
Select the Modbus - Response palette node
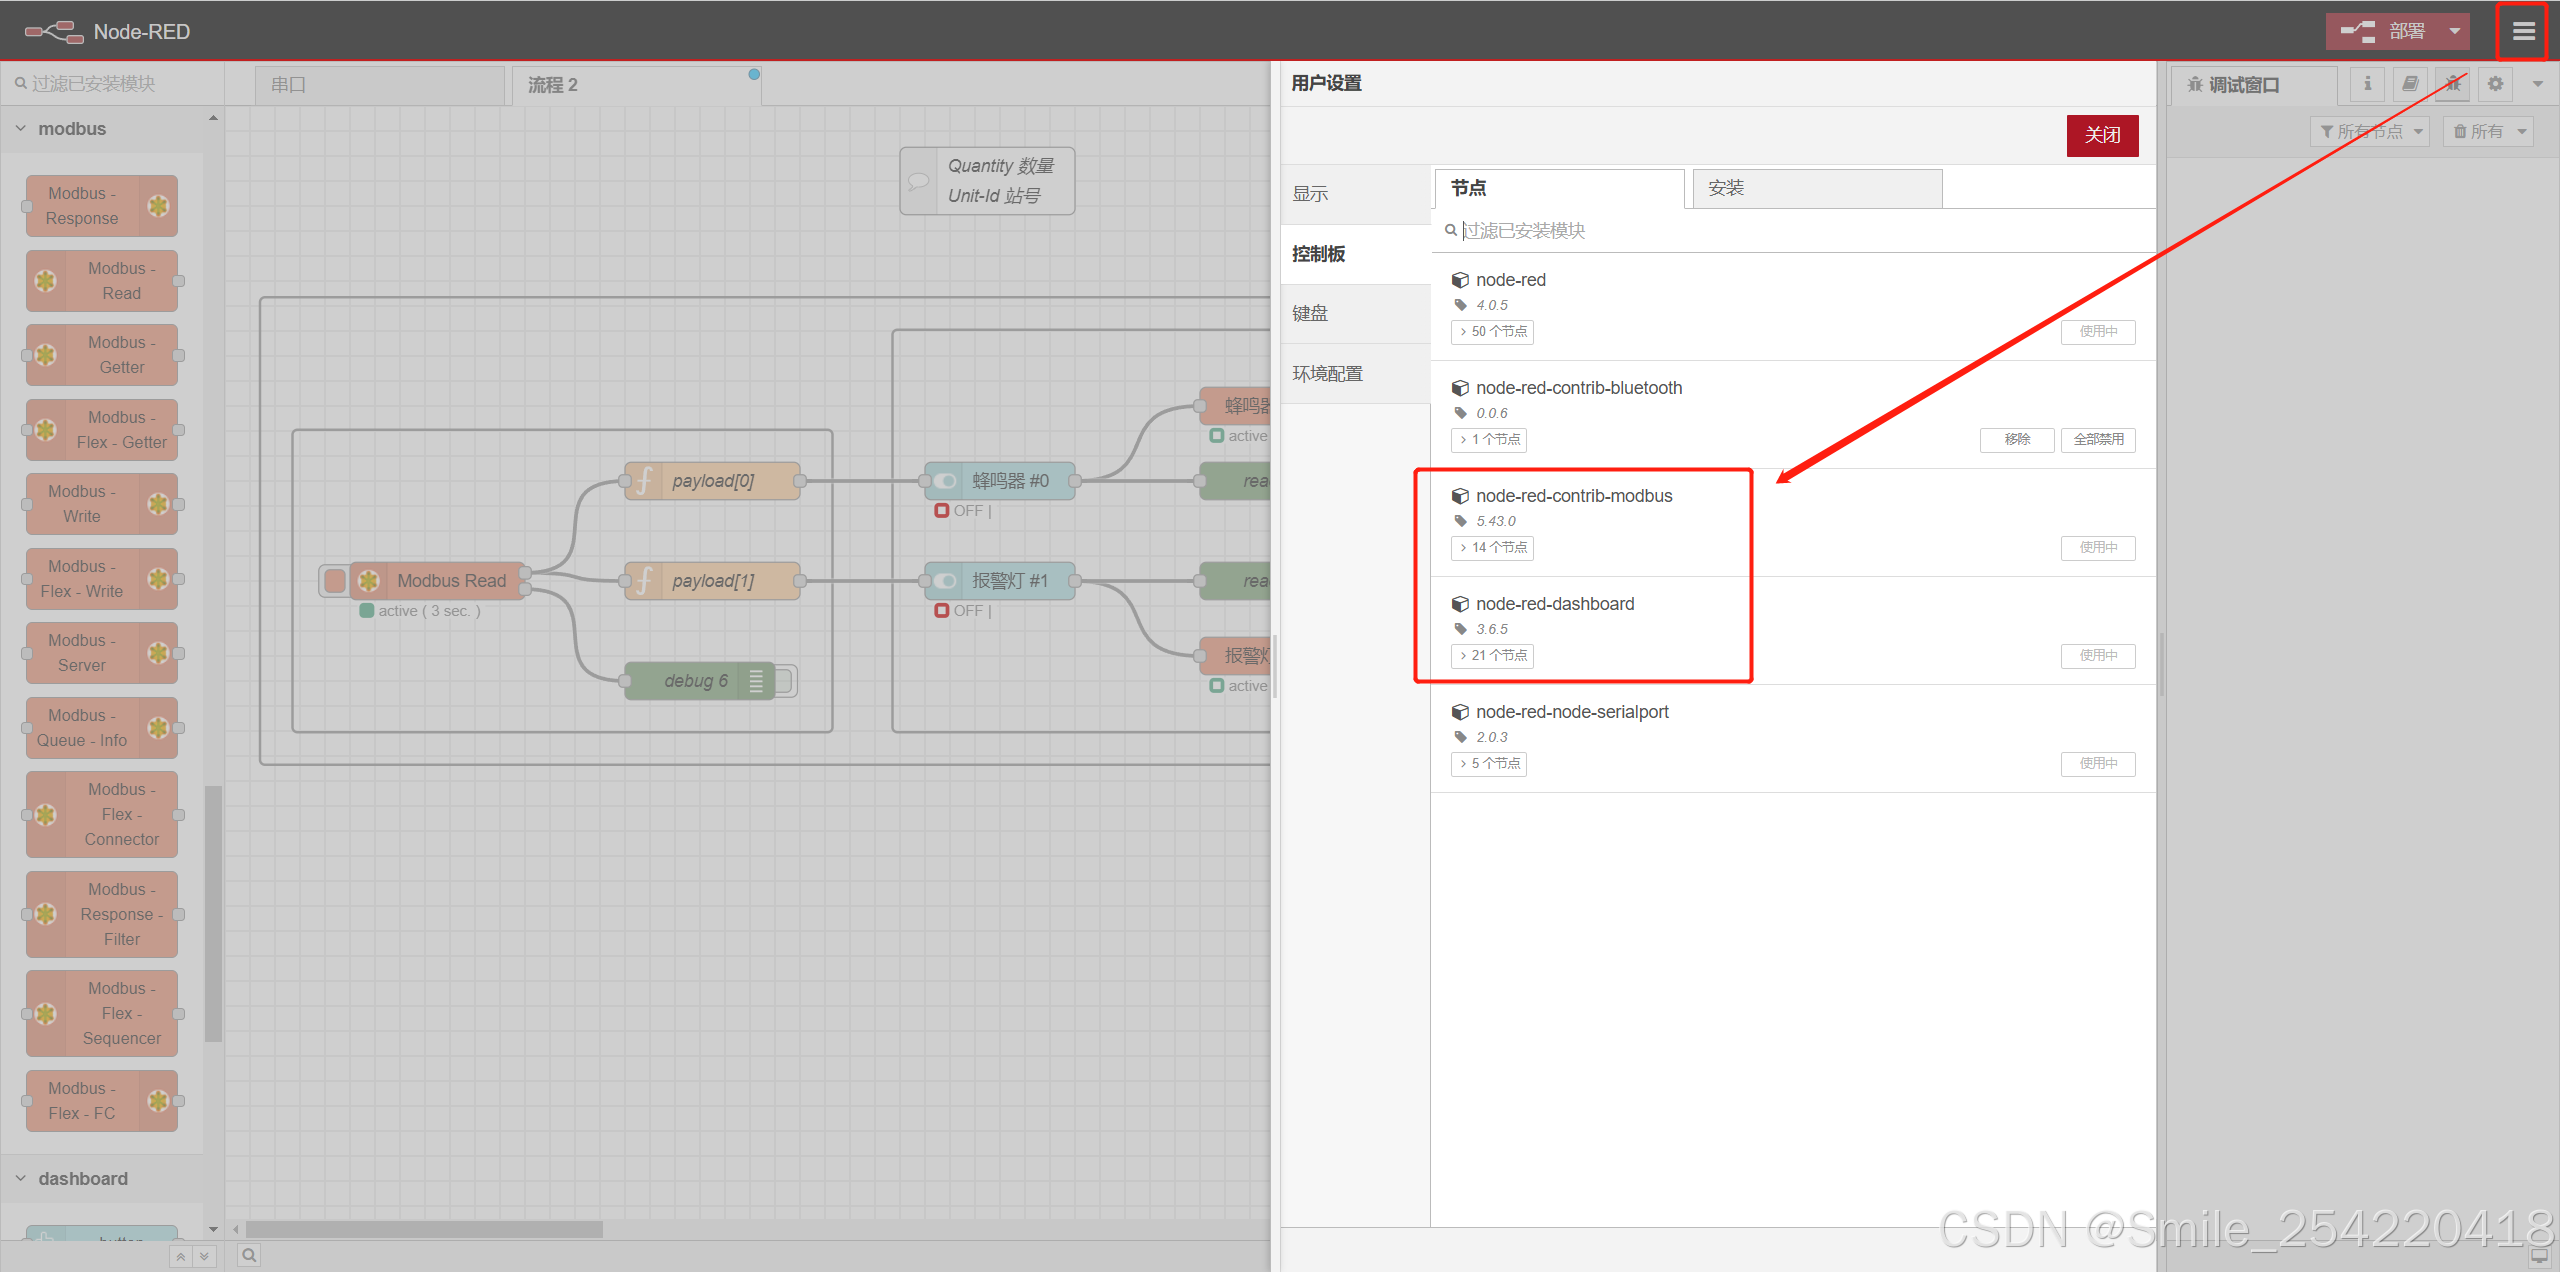(102, 206)
